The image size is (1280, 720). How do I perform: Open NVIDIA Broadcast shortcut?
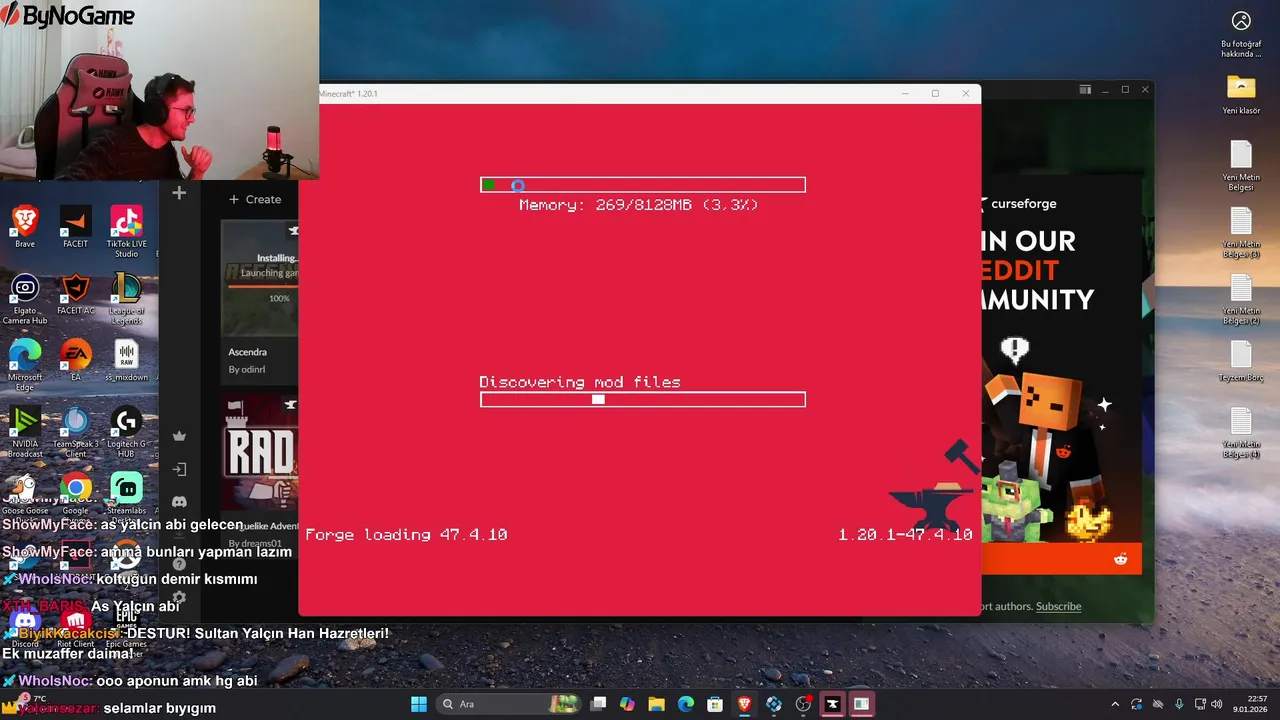pos(25,433)
